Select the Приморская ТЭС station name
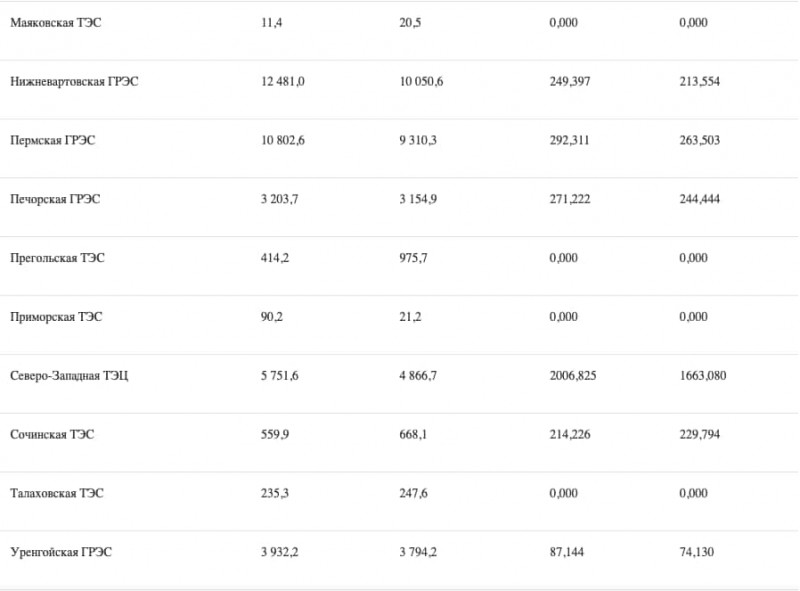The height and width of the screenshot is (591, 800). 56,318
